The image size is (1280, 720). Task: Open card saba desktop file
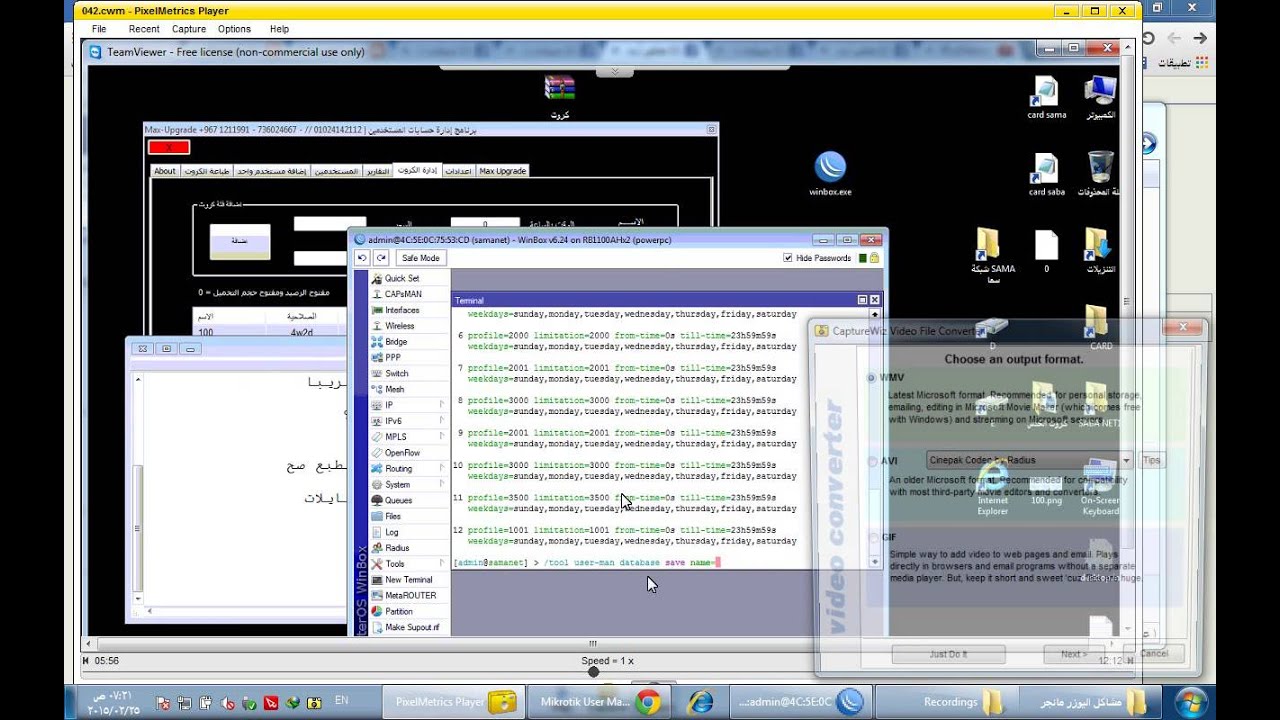(1046, 174)
